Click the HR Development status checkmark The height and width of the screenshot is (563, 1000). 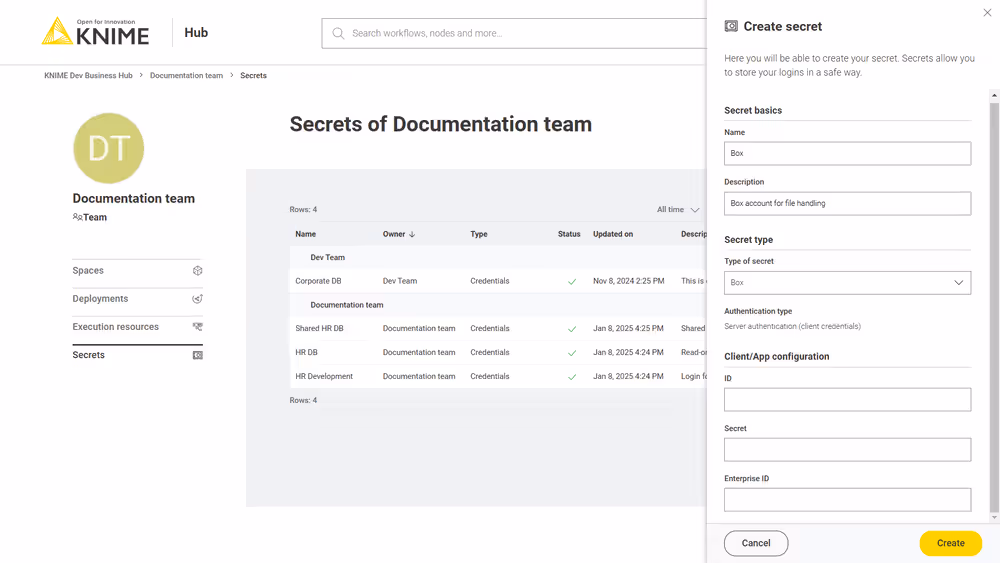coord(572,377)
